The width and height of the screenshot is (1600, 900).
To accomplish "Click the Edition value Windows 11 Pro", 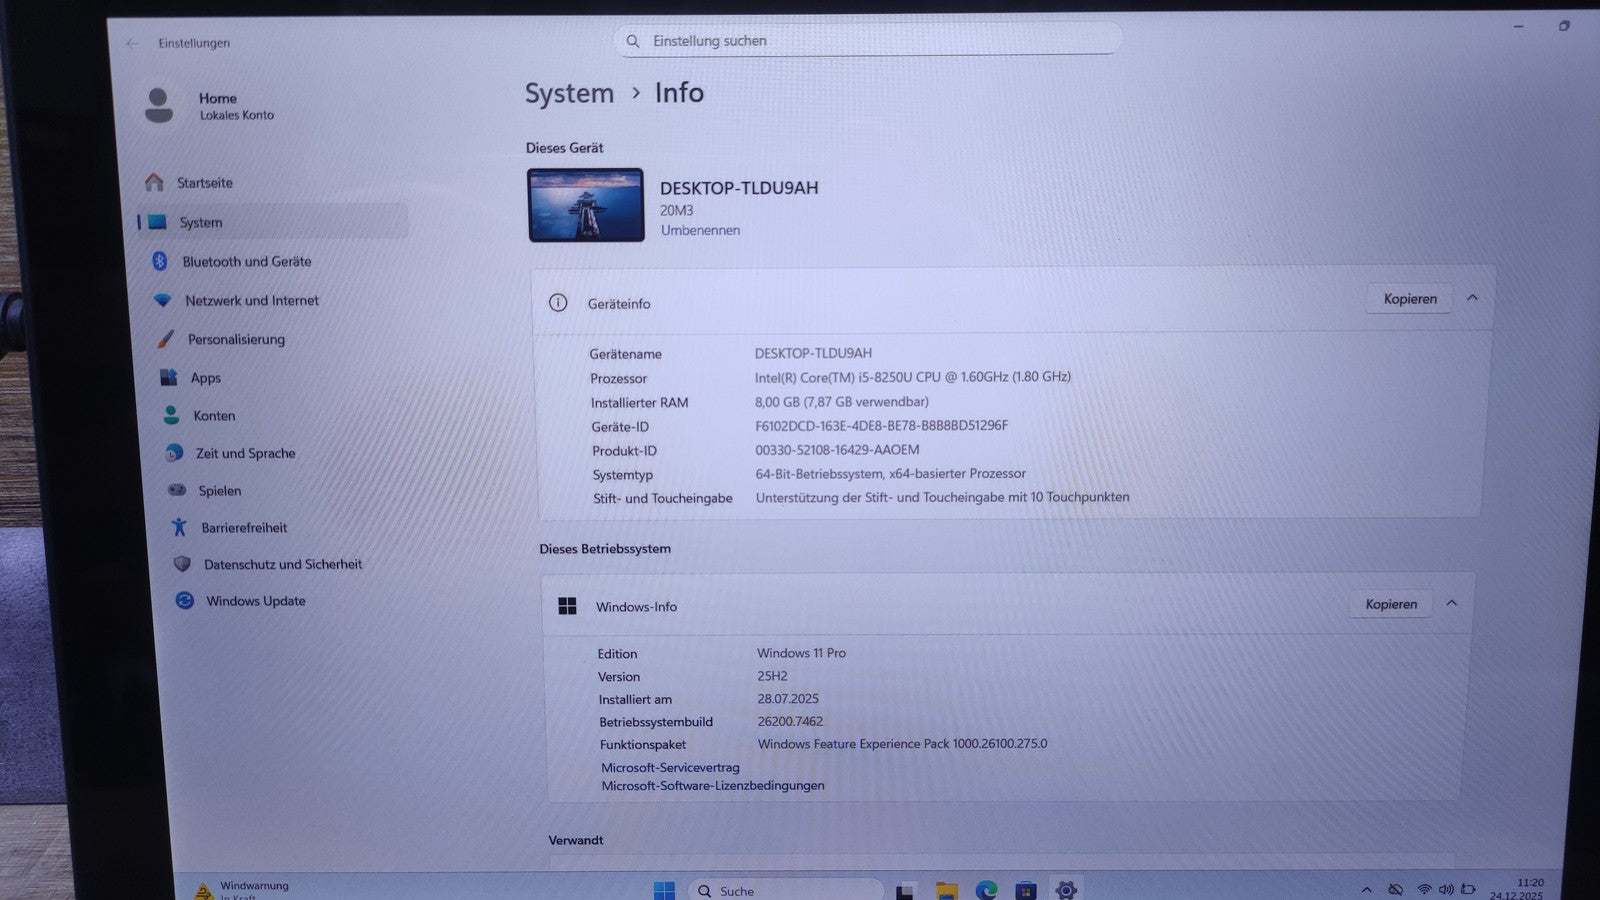I will (x=801, y=653).
